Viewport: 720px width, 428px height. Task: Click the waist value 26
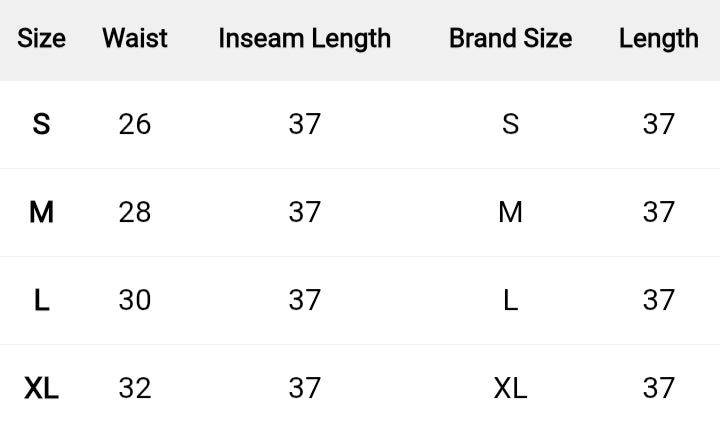135,124
